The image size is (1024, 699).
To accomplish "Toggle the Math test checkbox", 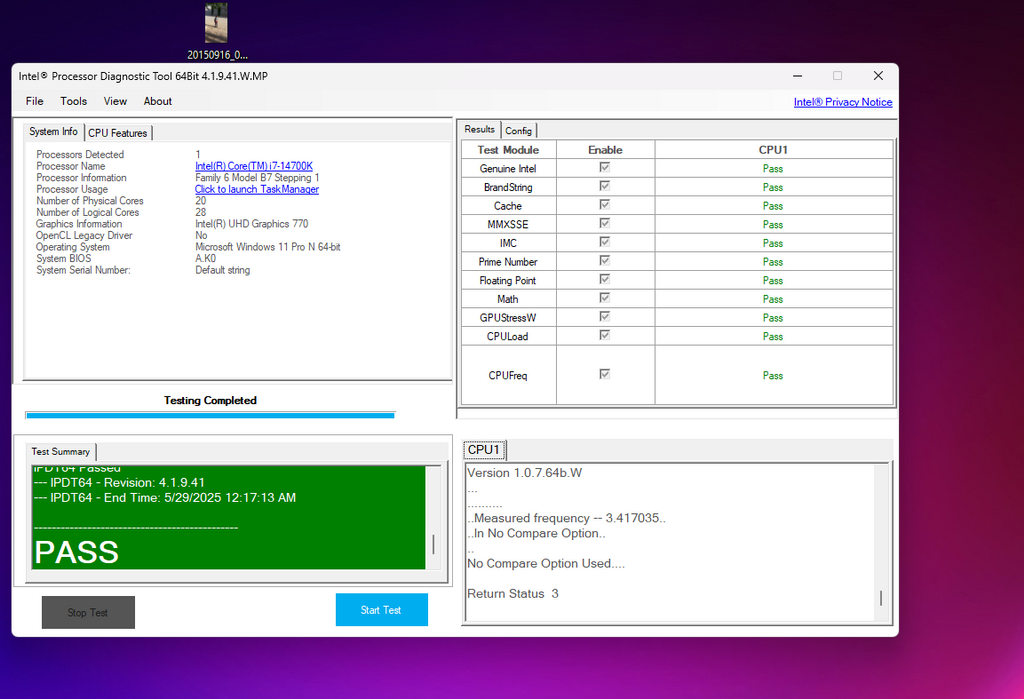I will click(x=605, y=298).
